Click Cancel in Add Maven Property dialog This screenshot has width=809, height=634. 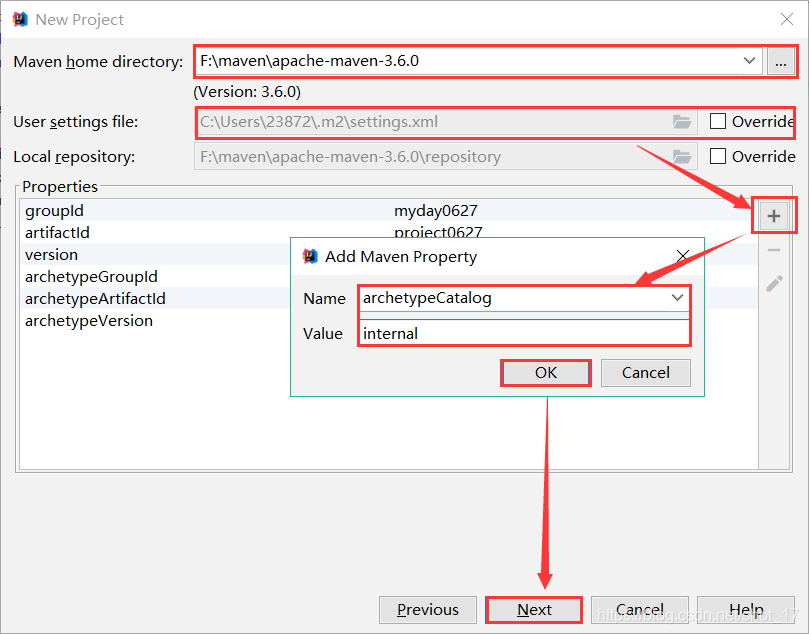coord(645,372)
